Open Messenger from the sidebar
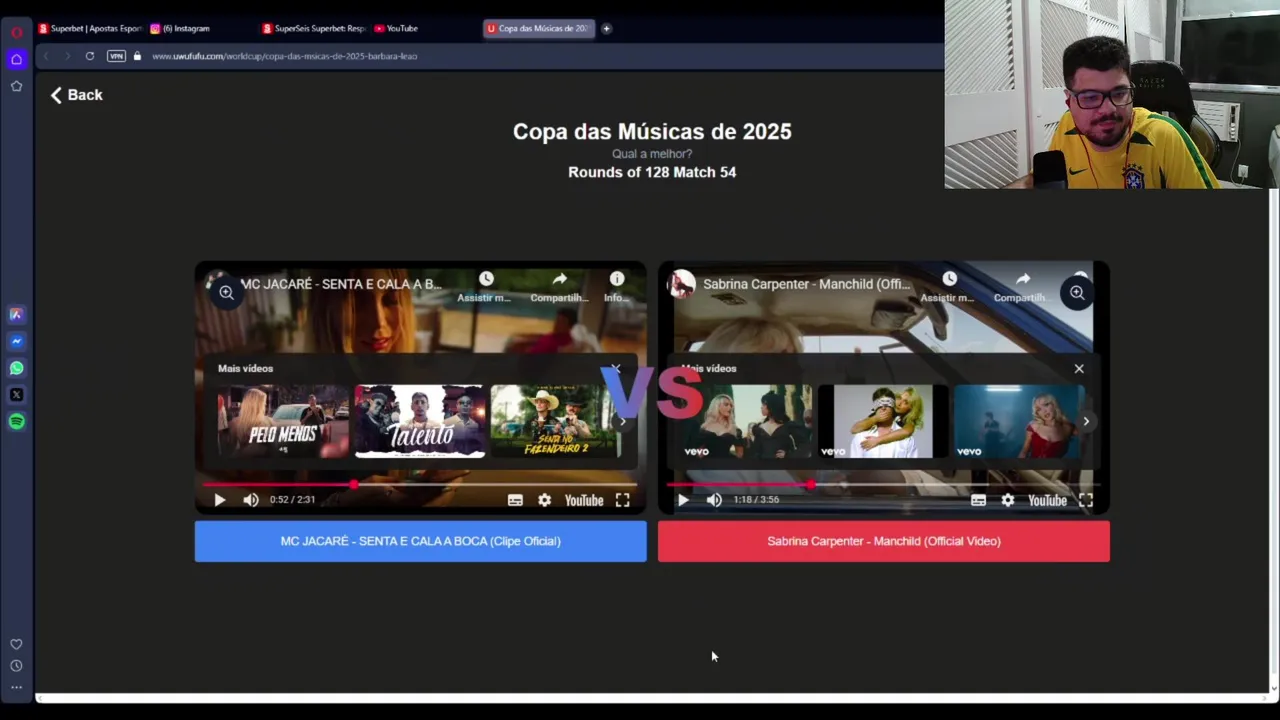The width and height of the screenshot is (1280, 720). click(16, 341)
